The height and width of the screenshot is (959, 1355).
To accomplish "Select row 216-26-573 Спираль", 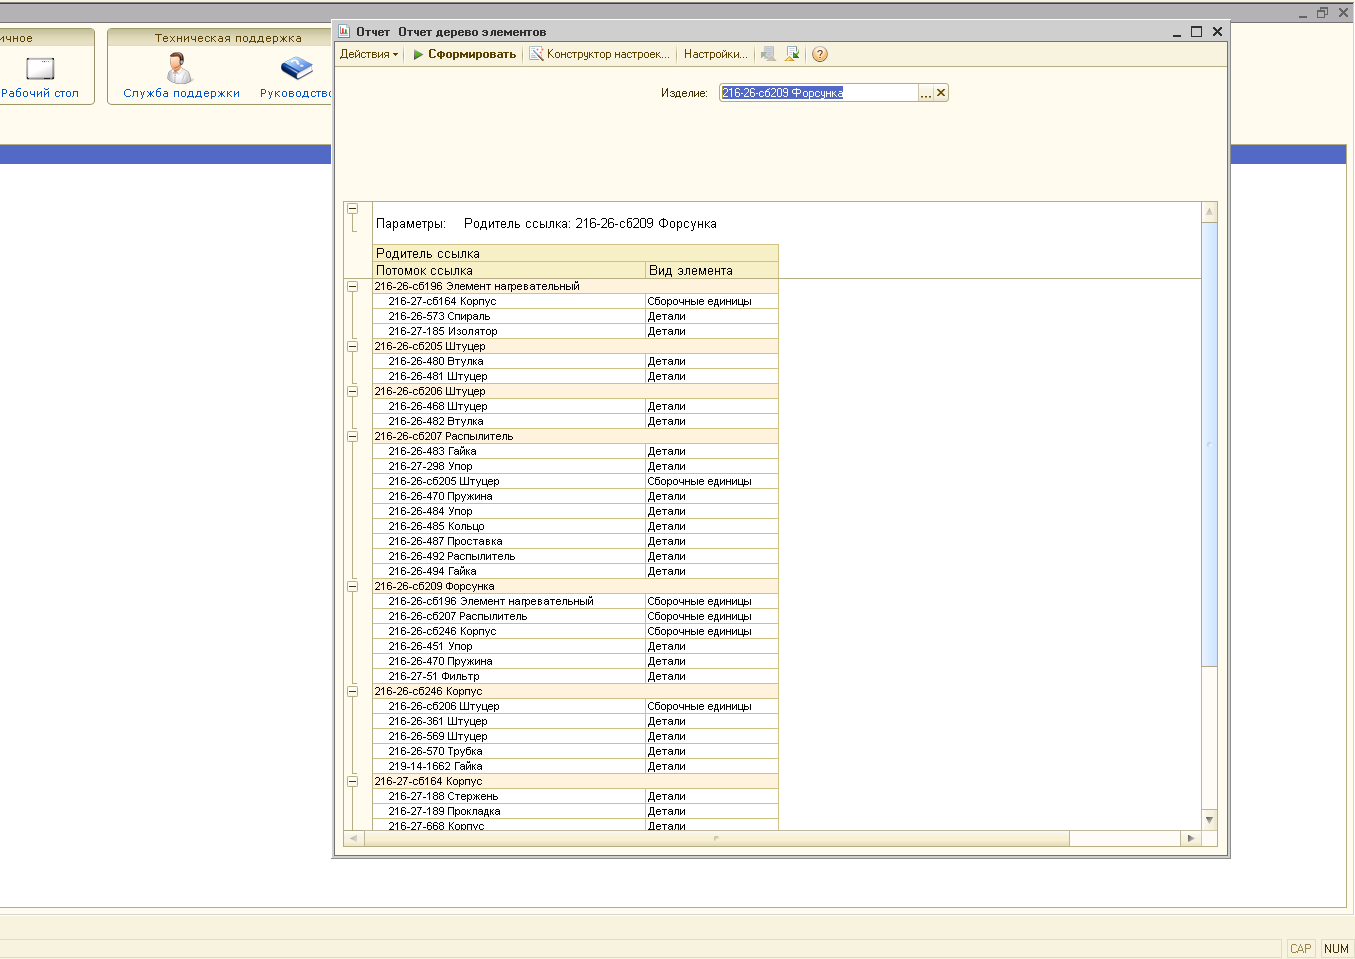I will [x=575, y=316].
